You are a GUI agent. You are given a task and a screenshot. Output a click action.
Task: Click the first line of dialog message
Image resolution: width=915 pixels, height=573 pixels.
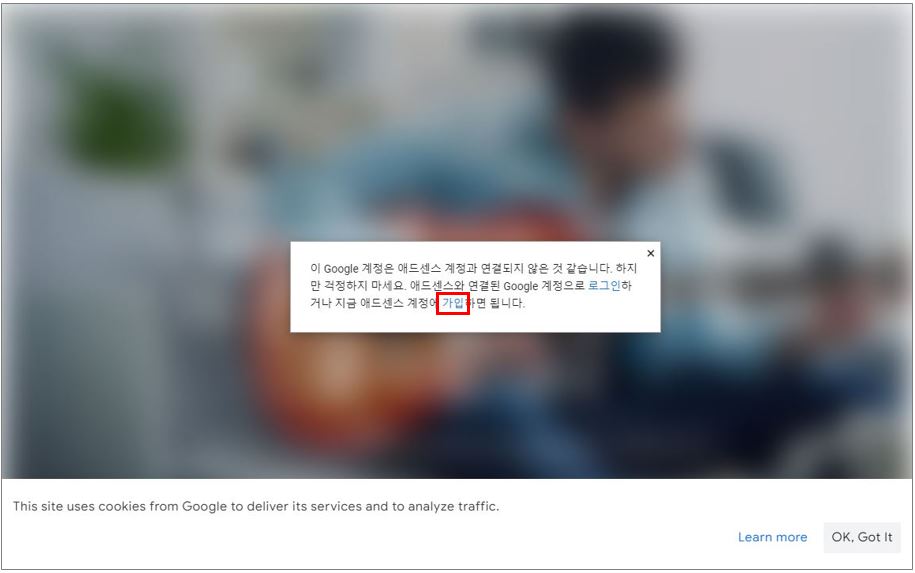click(x=473, y=268)
